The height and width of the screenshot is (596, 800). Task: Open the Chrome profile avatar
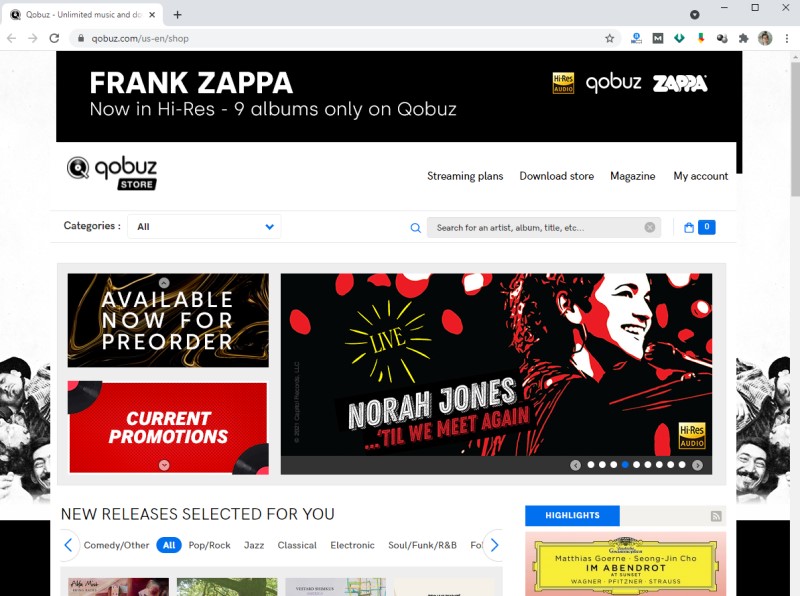tap(765, 38)
